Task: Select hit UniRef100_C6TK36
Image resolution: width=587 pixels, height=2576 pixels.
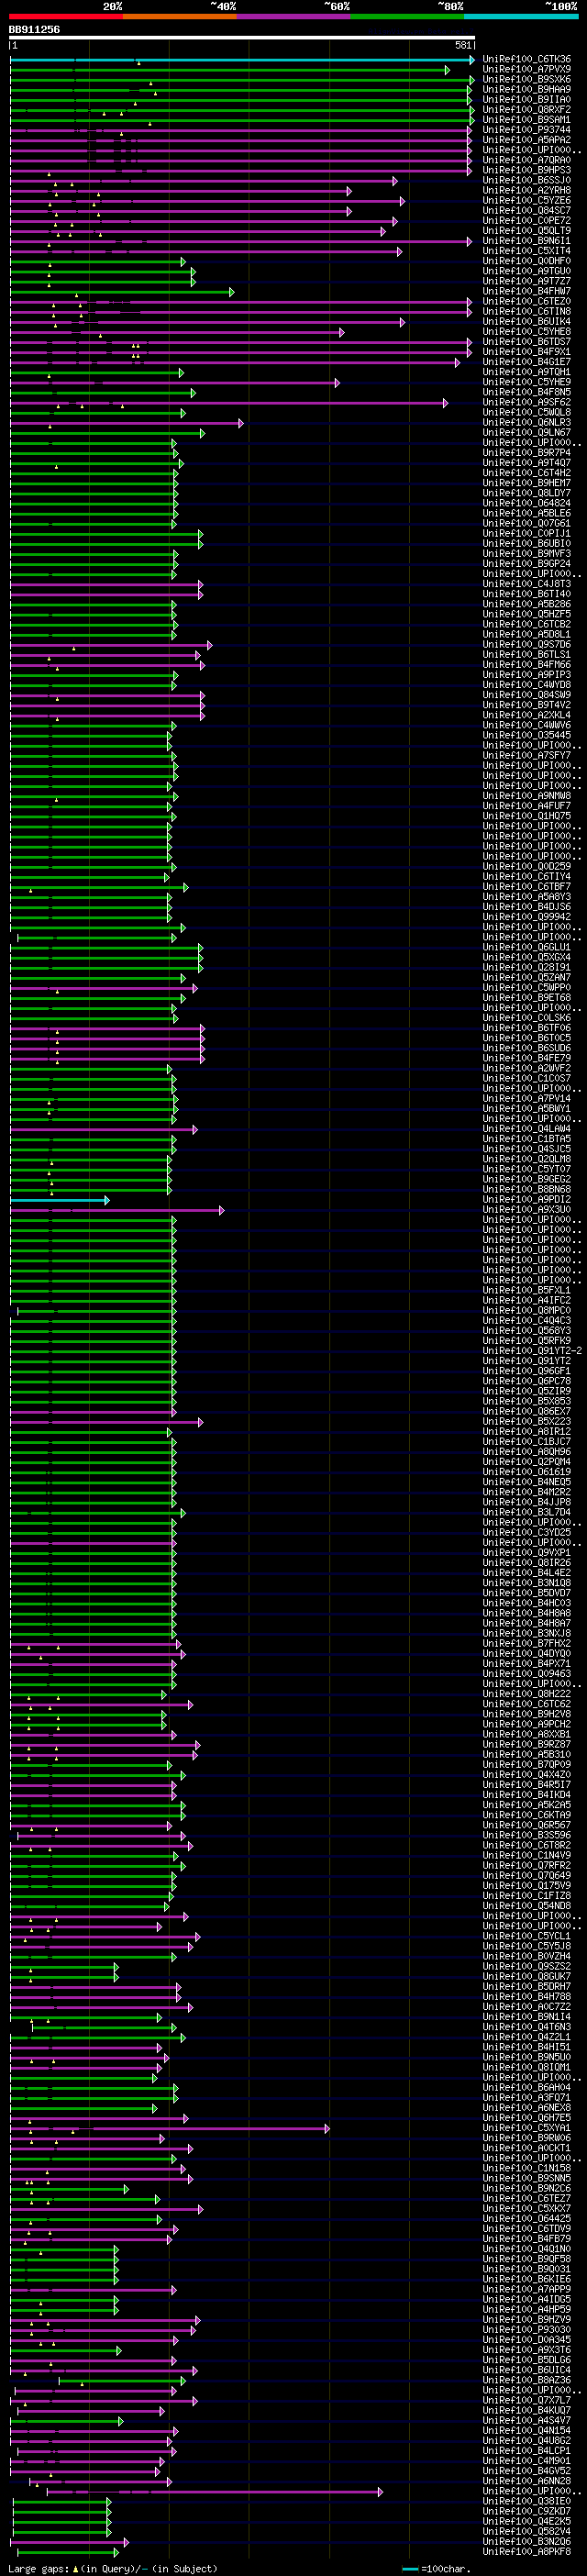Action: click(527, 59)
